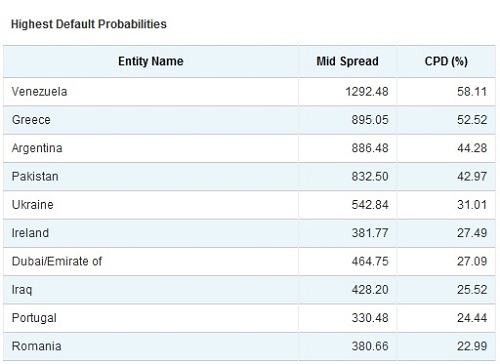This screenshot has height=364, width=500.
Task: Choose the Ukraine entity name
Action: click(x=32, y=205)
